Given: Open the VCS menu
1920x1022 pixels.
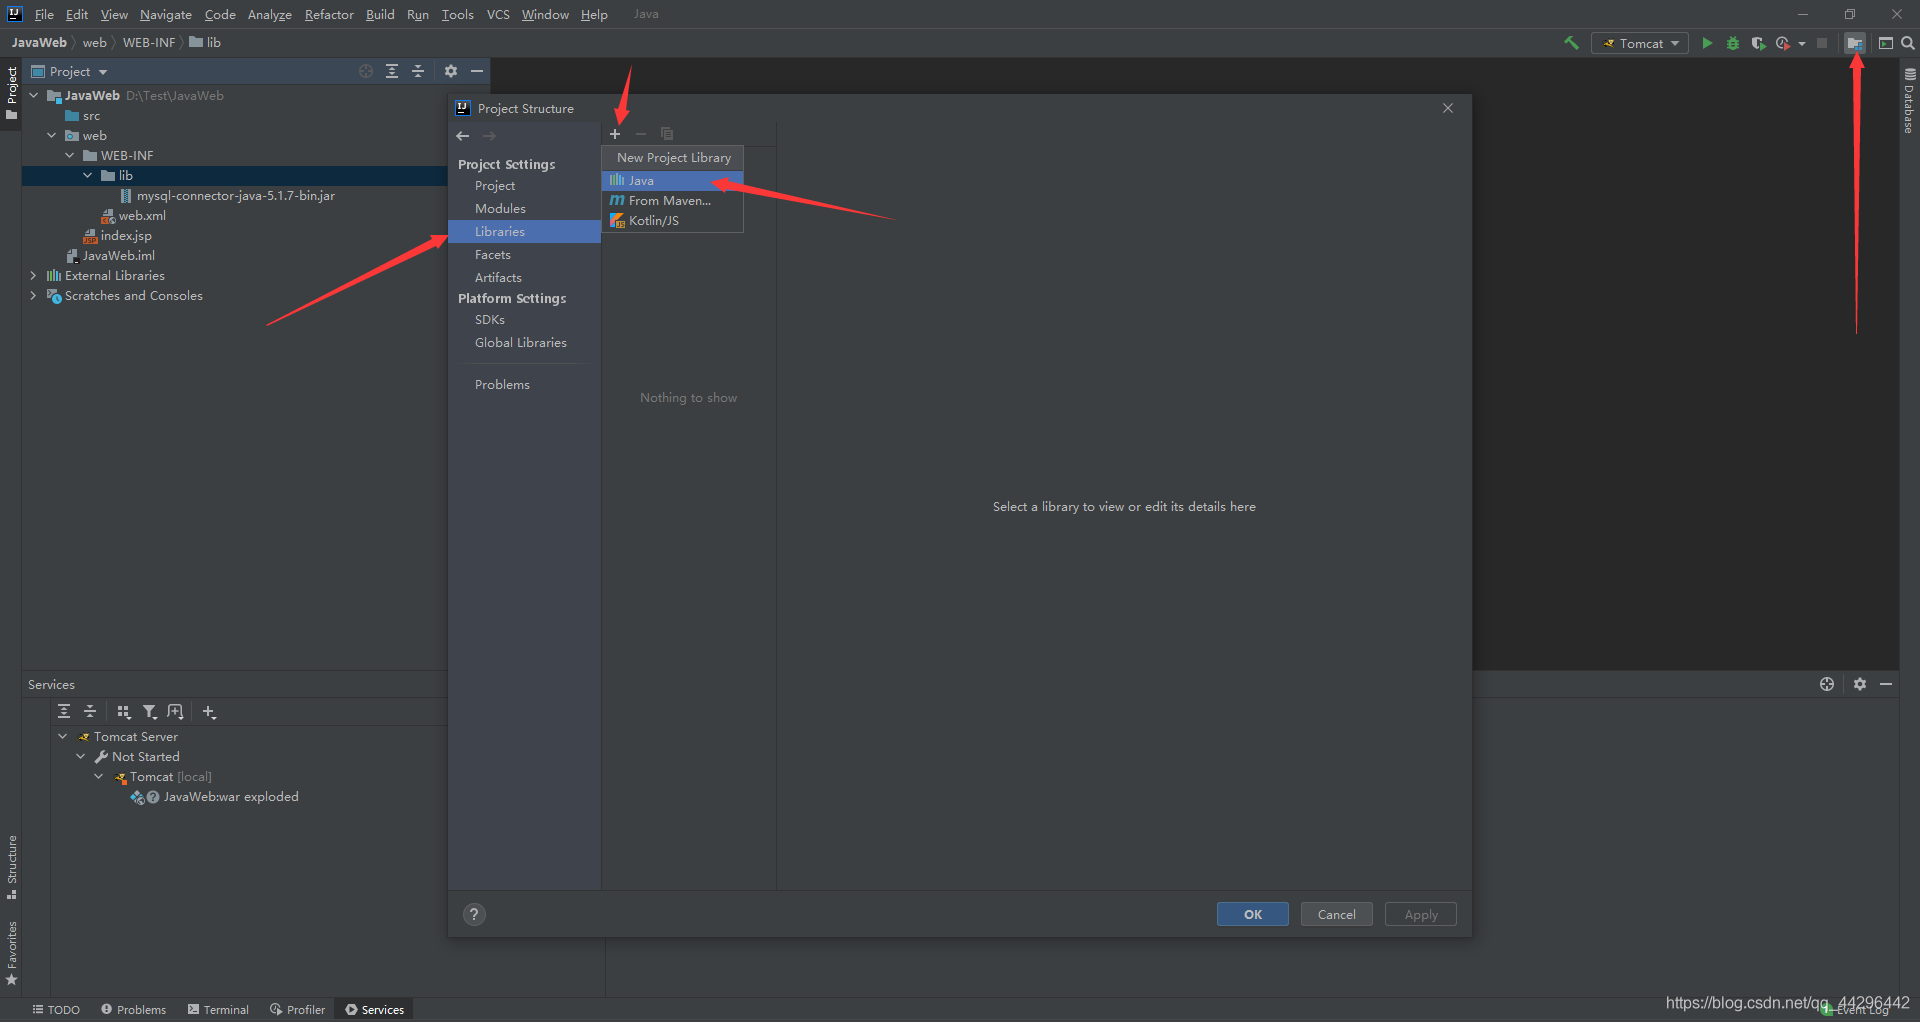Looking at the screenshot, I should point(498,14).
